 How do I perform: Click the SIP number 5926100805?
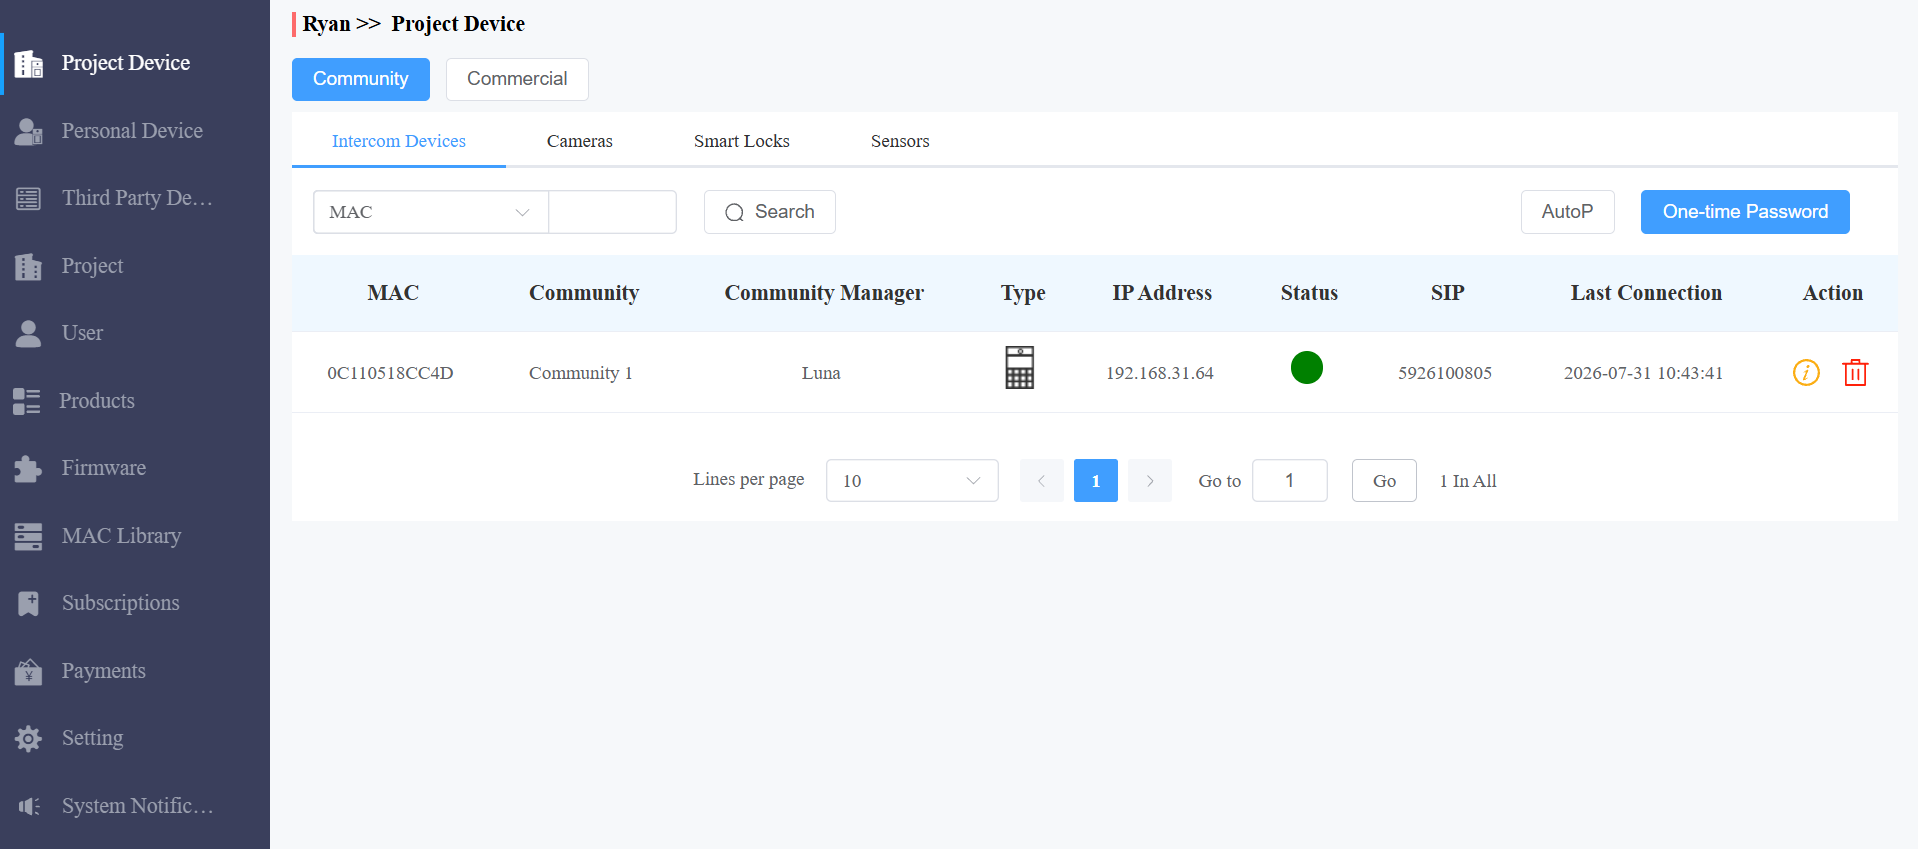pos(1445,373)
